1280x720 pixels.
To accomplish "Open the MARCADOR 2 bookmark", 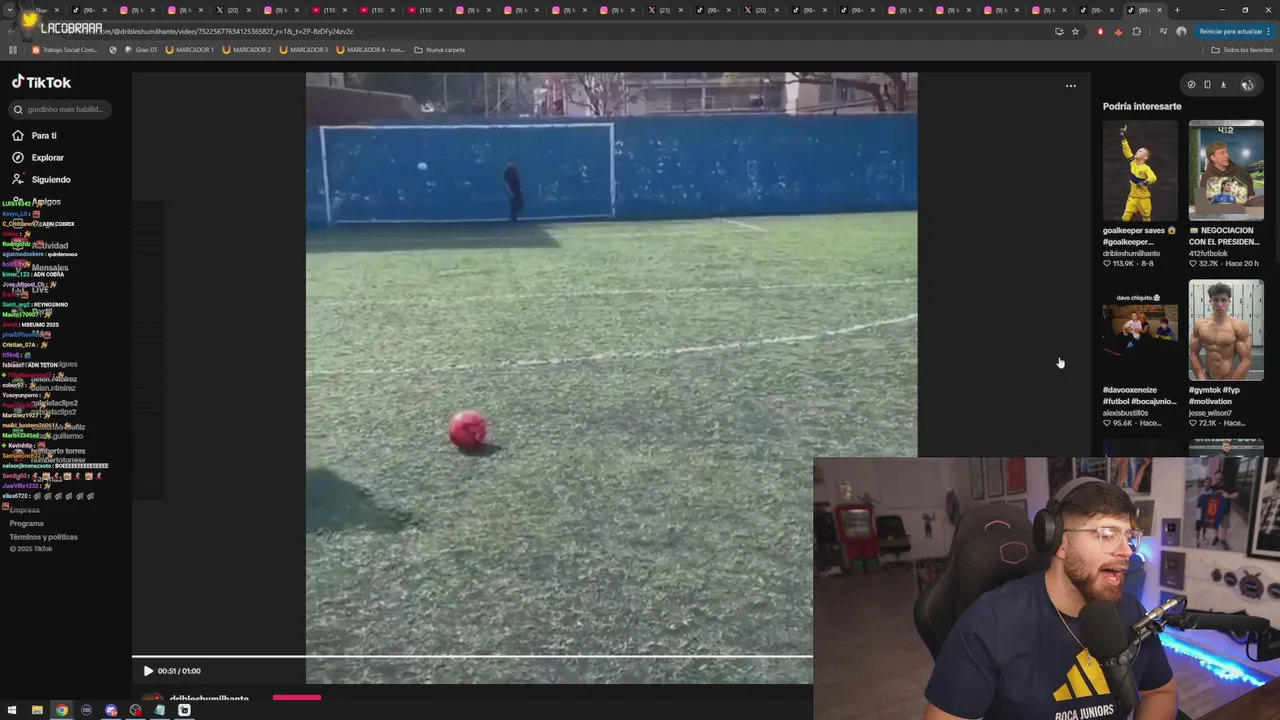I will (246, 49).
